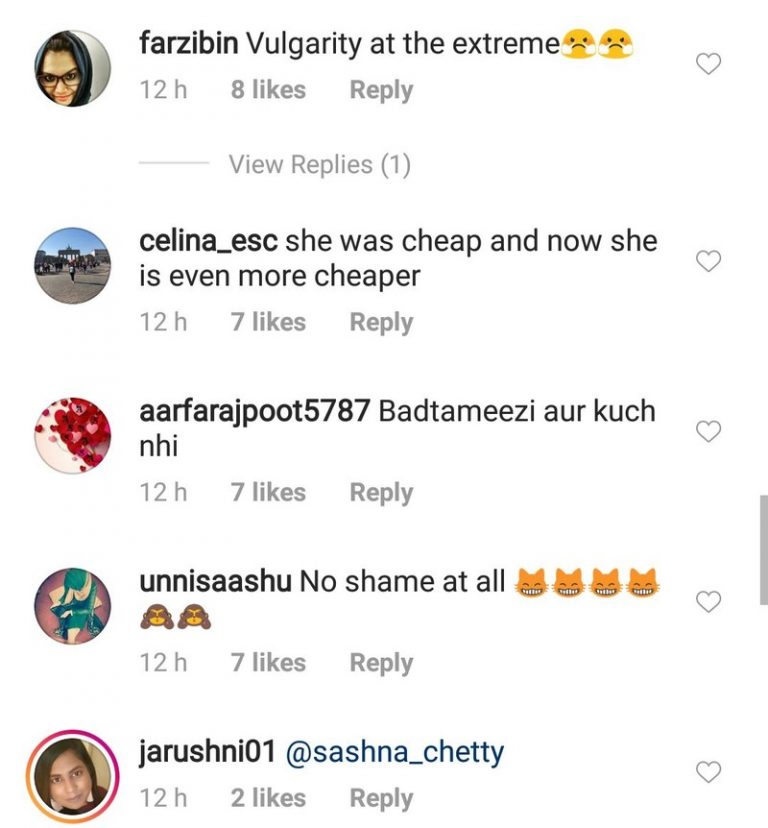Tap heart on aarfarajpoot5787's comment
Screen dimensions: 768x828
click(708, 432)
